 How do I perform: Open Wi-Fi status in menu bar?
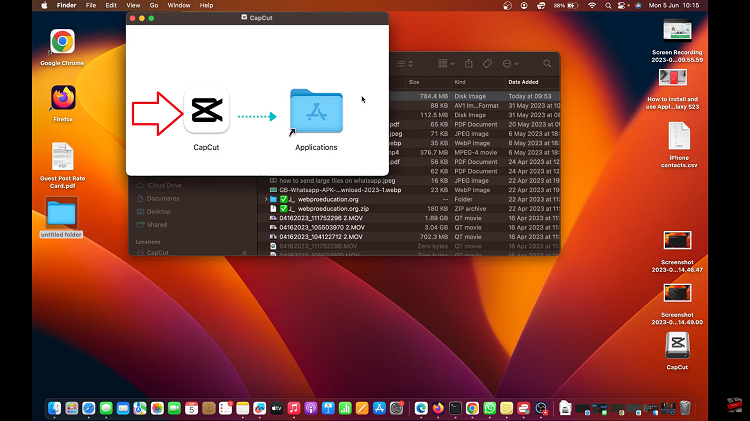pos(592,5)
